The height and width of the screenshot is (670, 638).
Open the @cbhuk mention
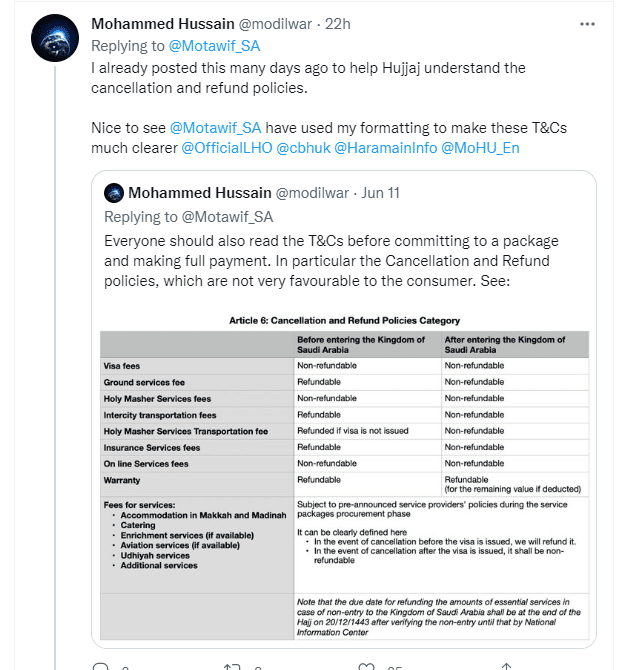click(301, 148)
